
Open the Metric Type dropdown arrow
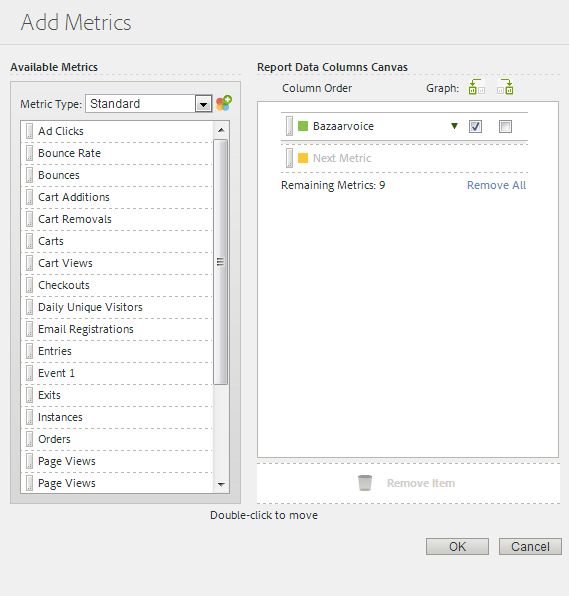tap(203, 104)
